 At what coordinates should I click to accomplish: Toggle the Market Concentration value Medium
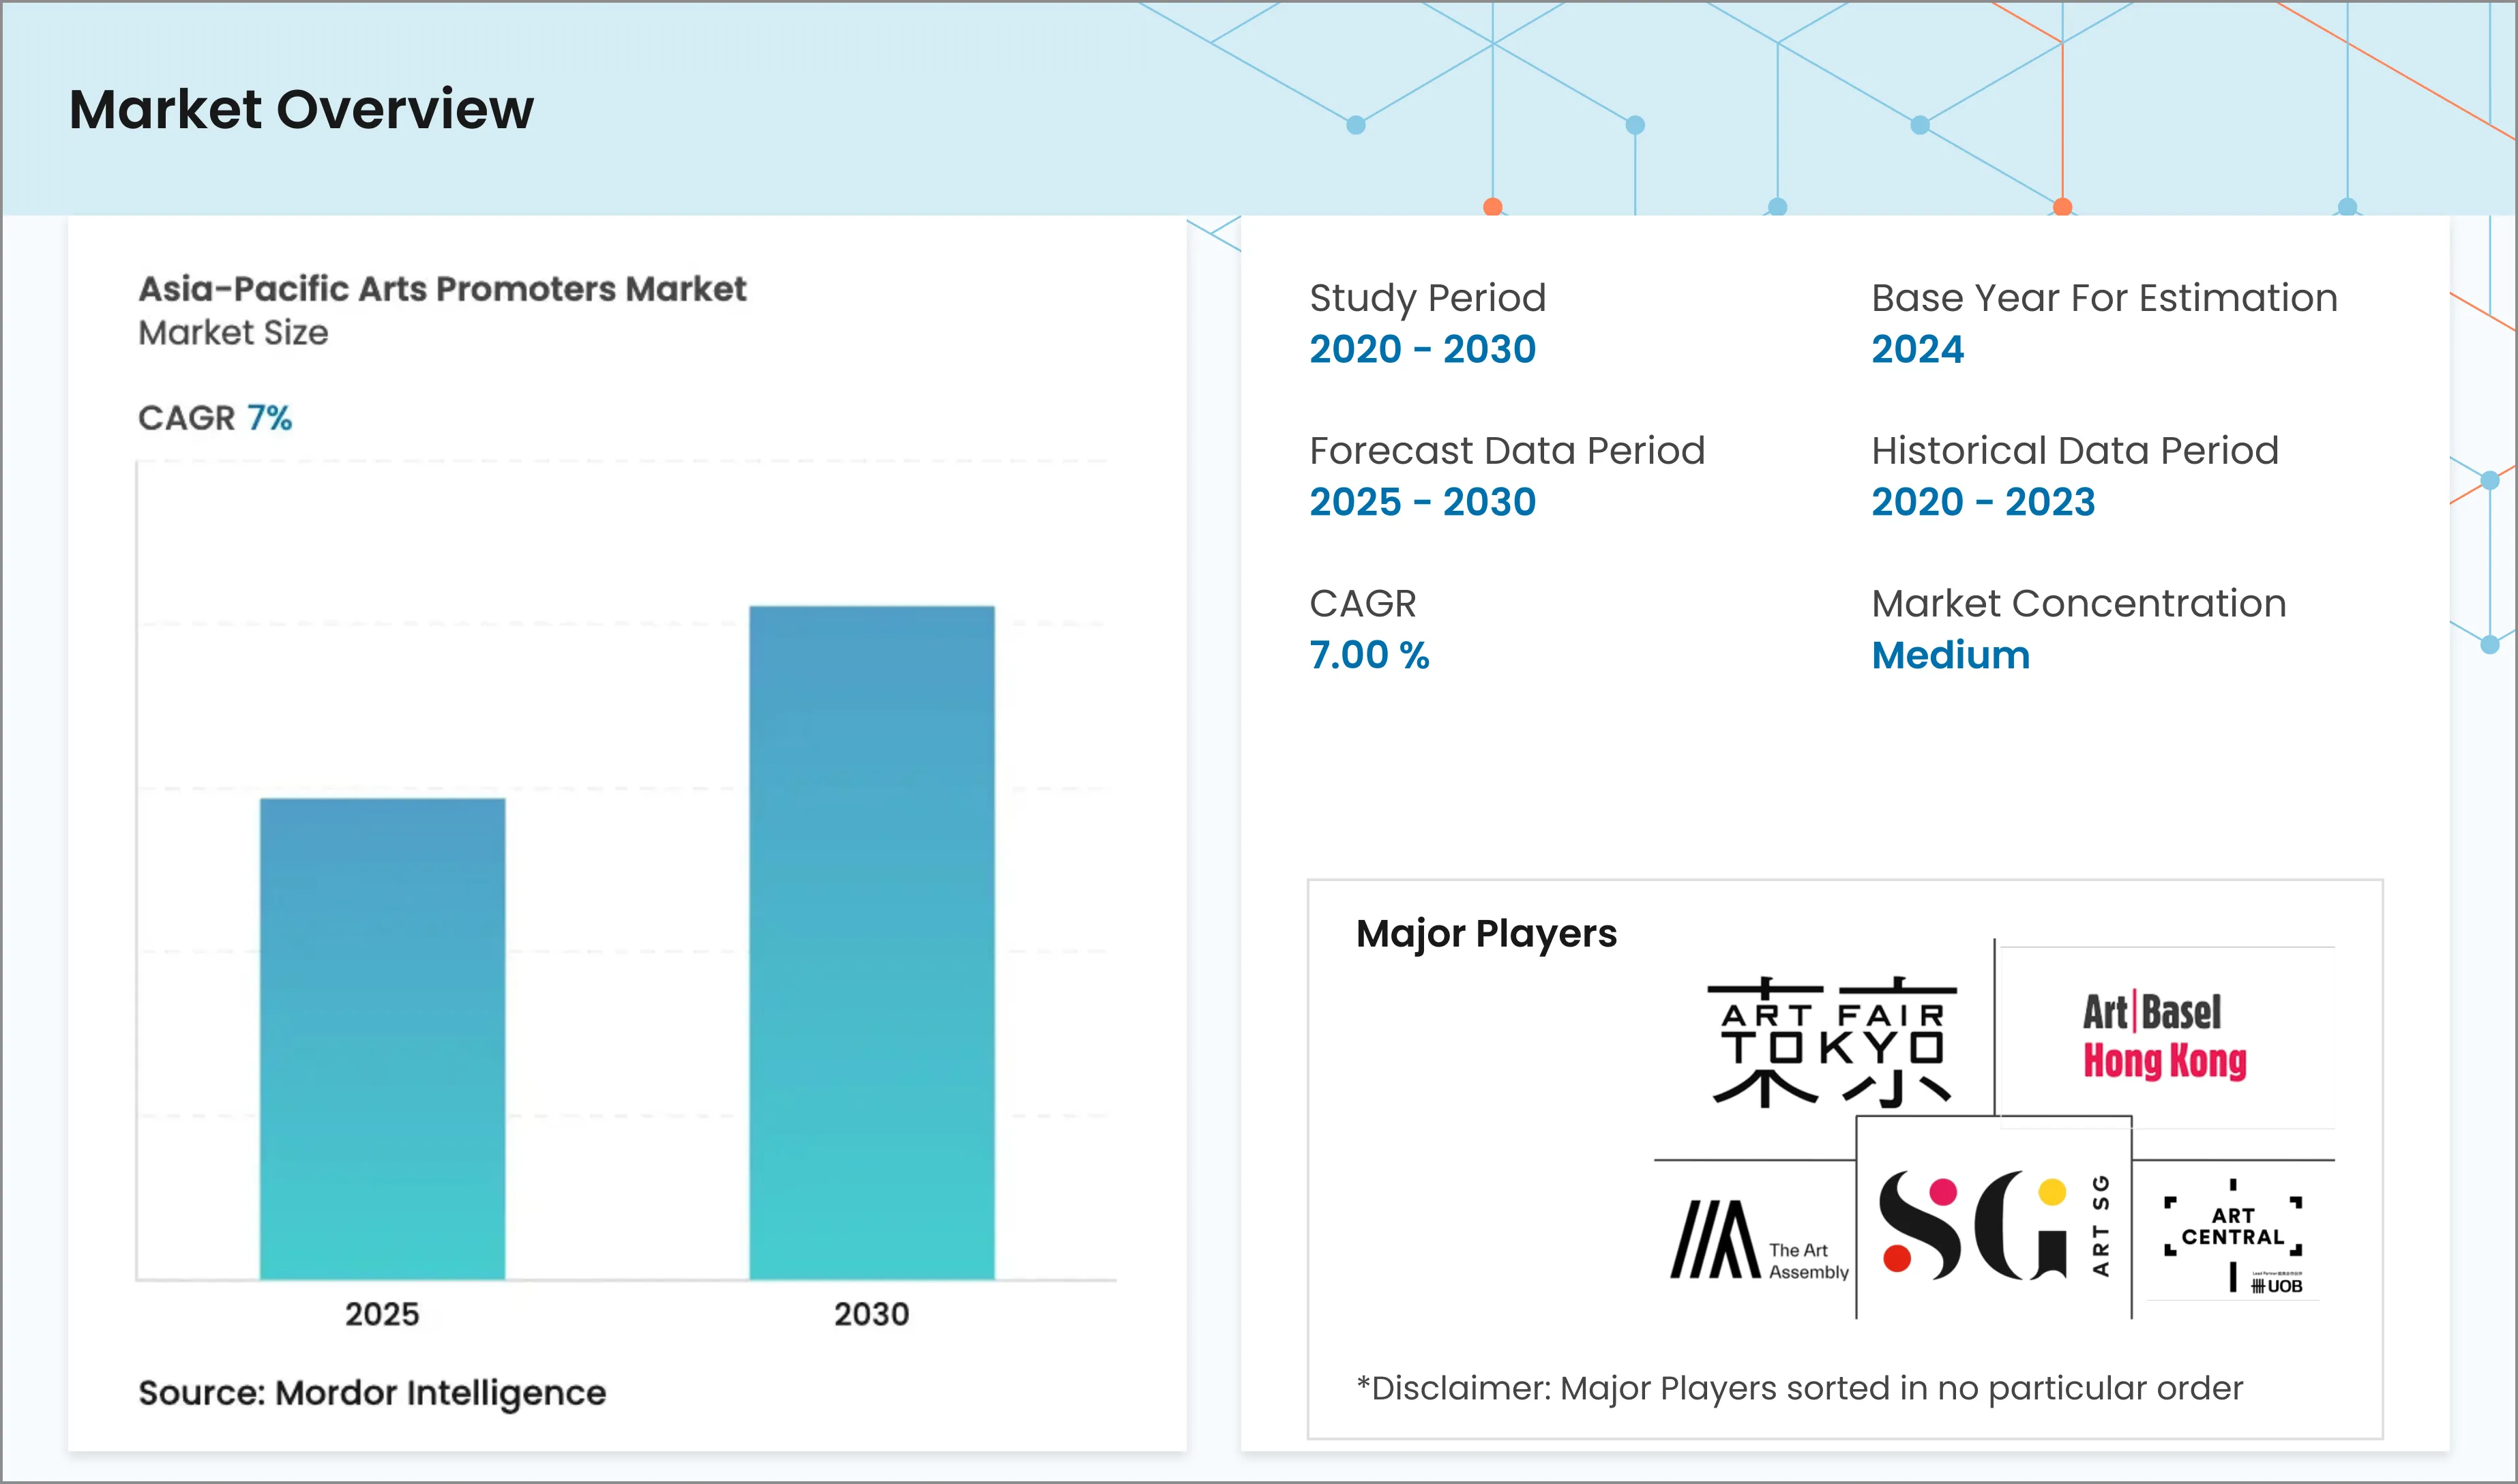1950,655
